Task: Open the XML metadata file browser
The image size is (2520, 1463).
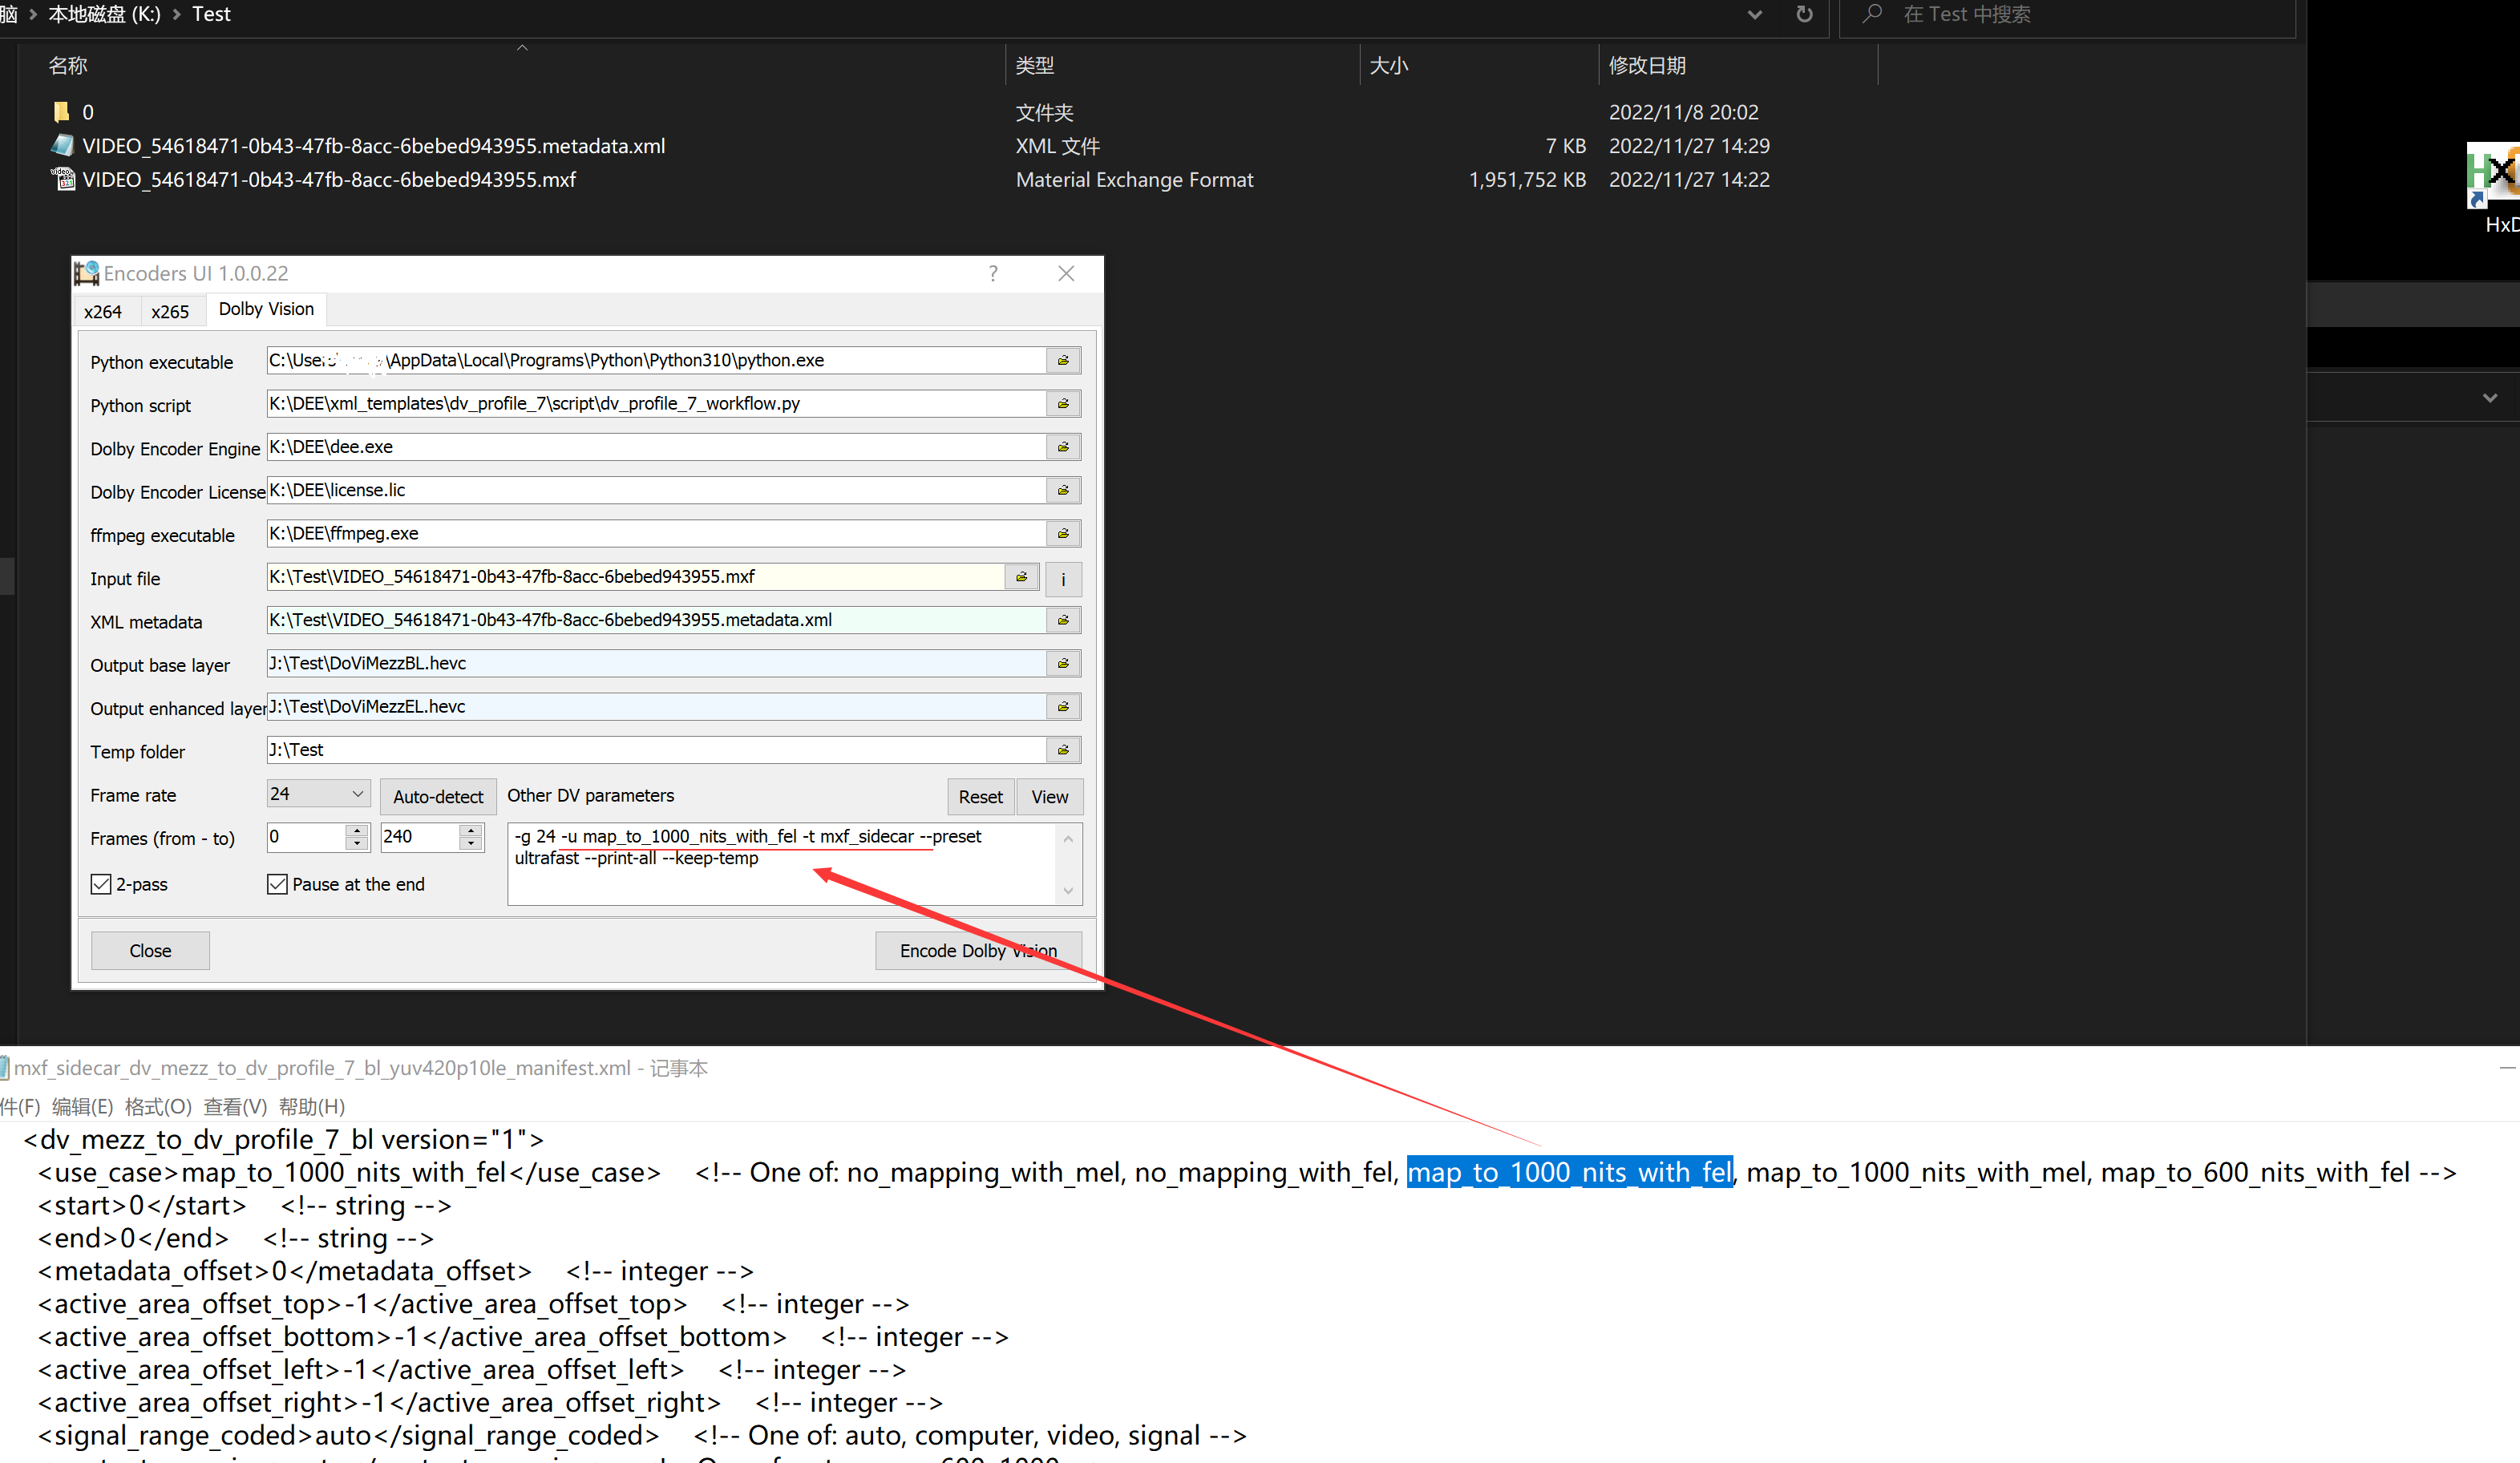Action: 1063,620
